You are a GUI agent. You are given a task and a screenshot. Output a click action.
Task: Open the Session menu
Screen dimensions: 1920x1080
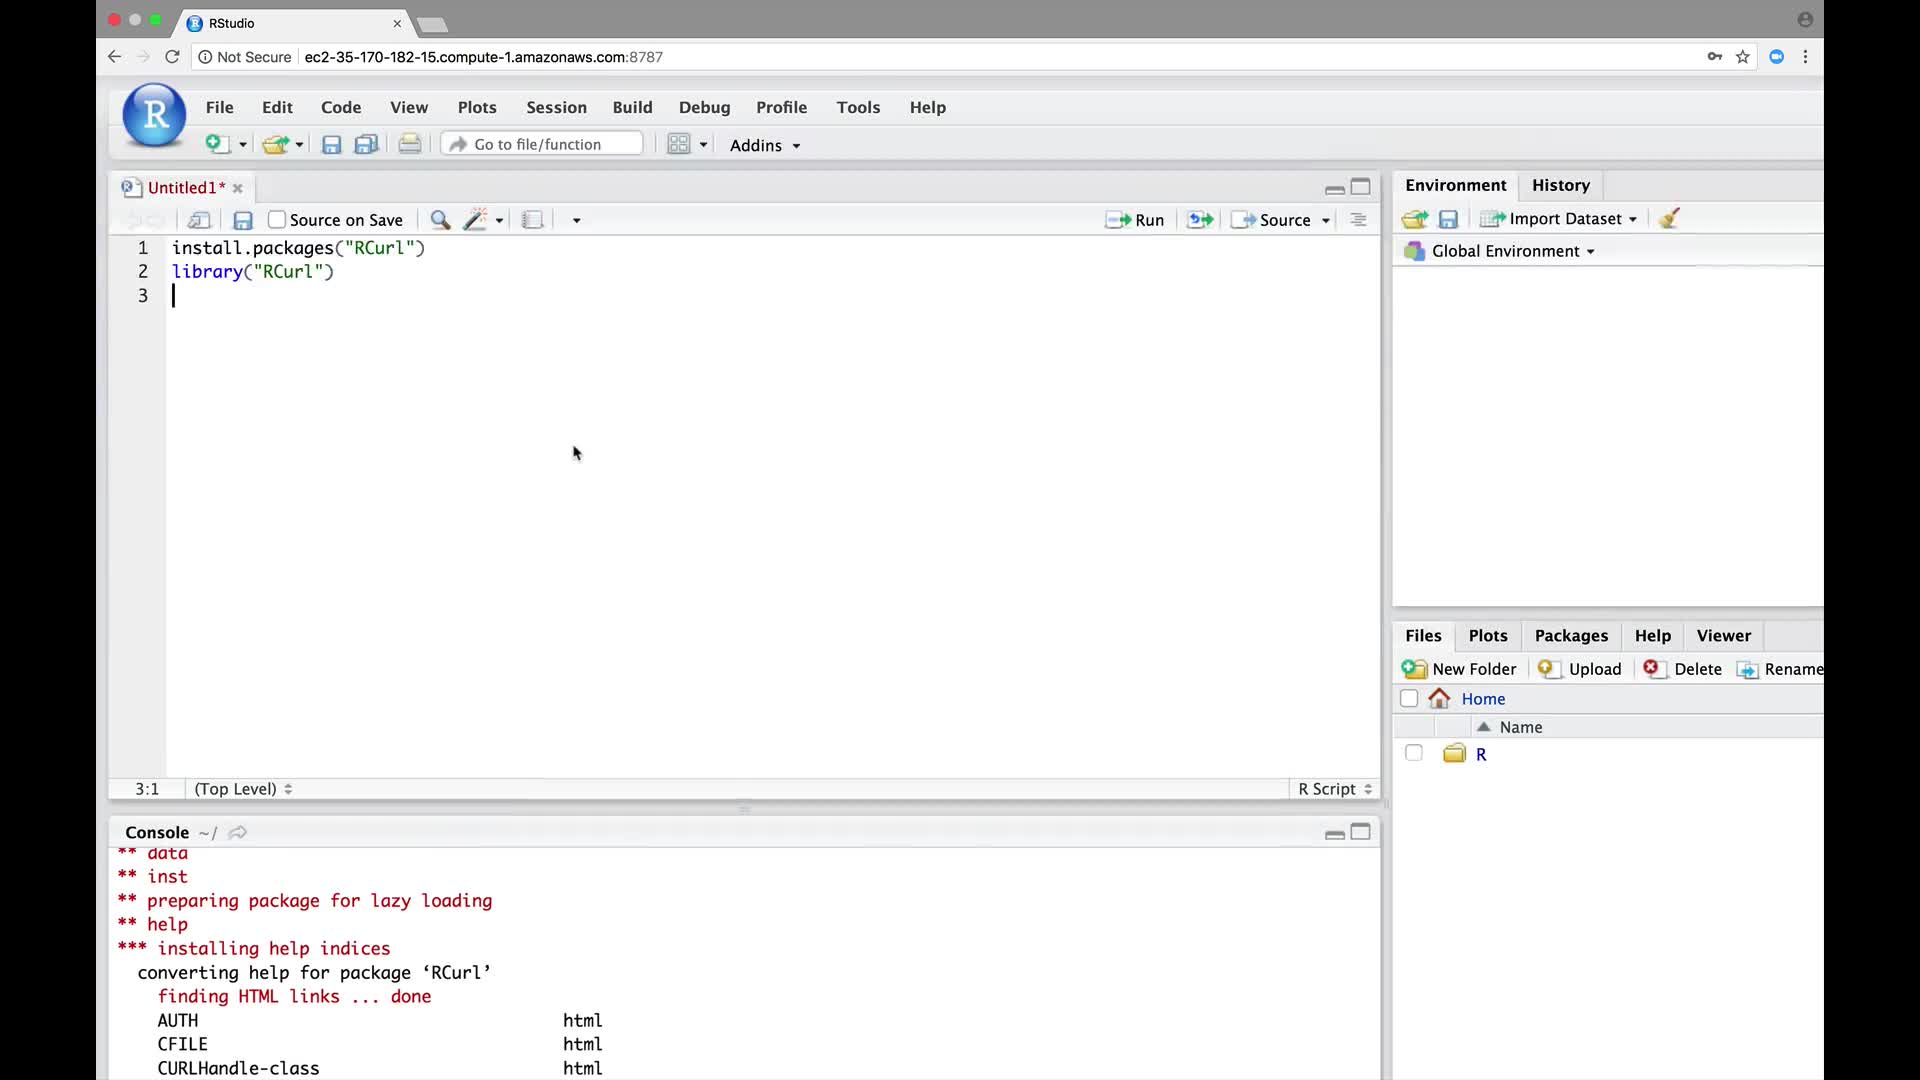(x=556, y=107)
